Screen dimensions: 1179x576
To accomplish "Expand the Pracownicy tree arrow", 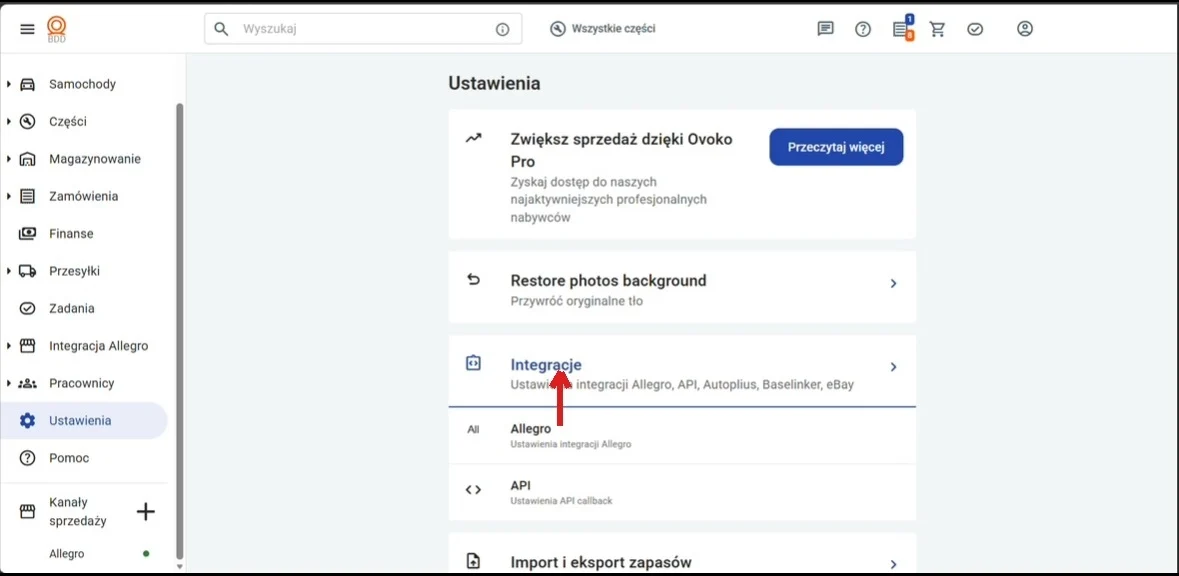I will pos(8,383).
